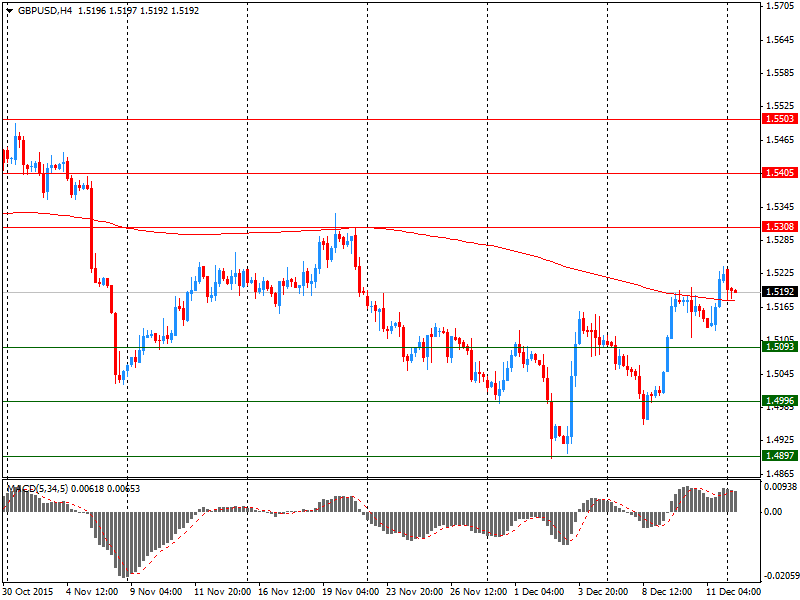Click the OHLC values 1.5196 1.5197 1.5192 1.5192

pyautogui.click(x=138, y=11)
